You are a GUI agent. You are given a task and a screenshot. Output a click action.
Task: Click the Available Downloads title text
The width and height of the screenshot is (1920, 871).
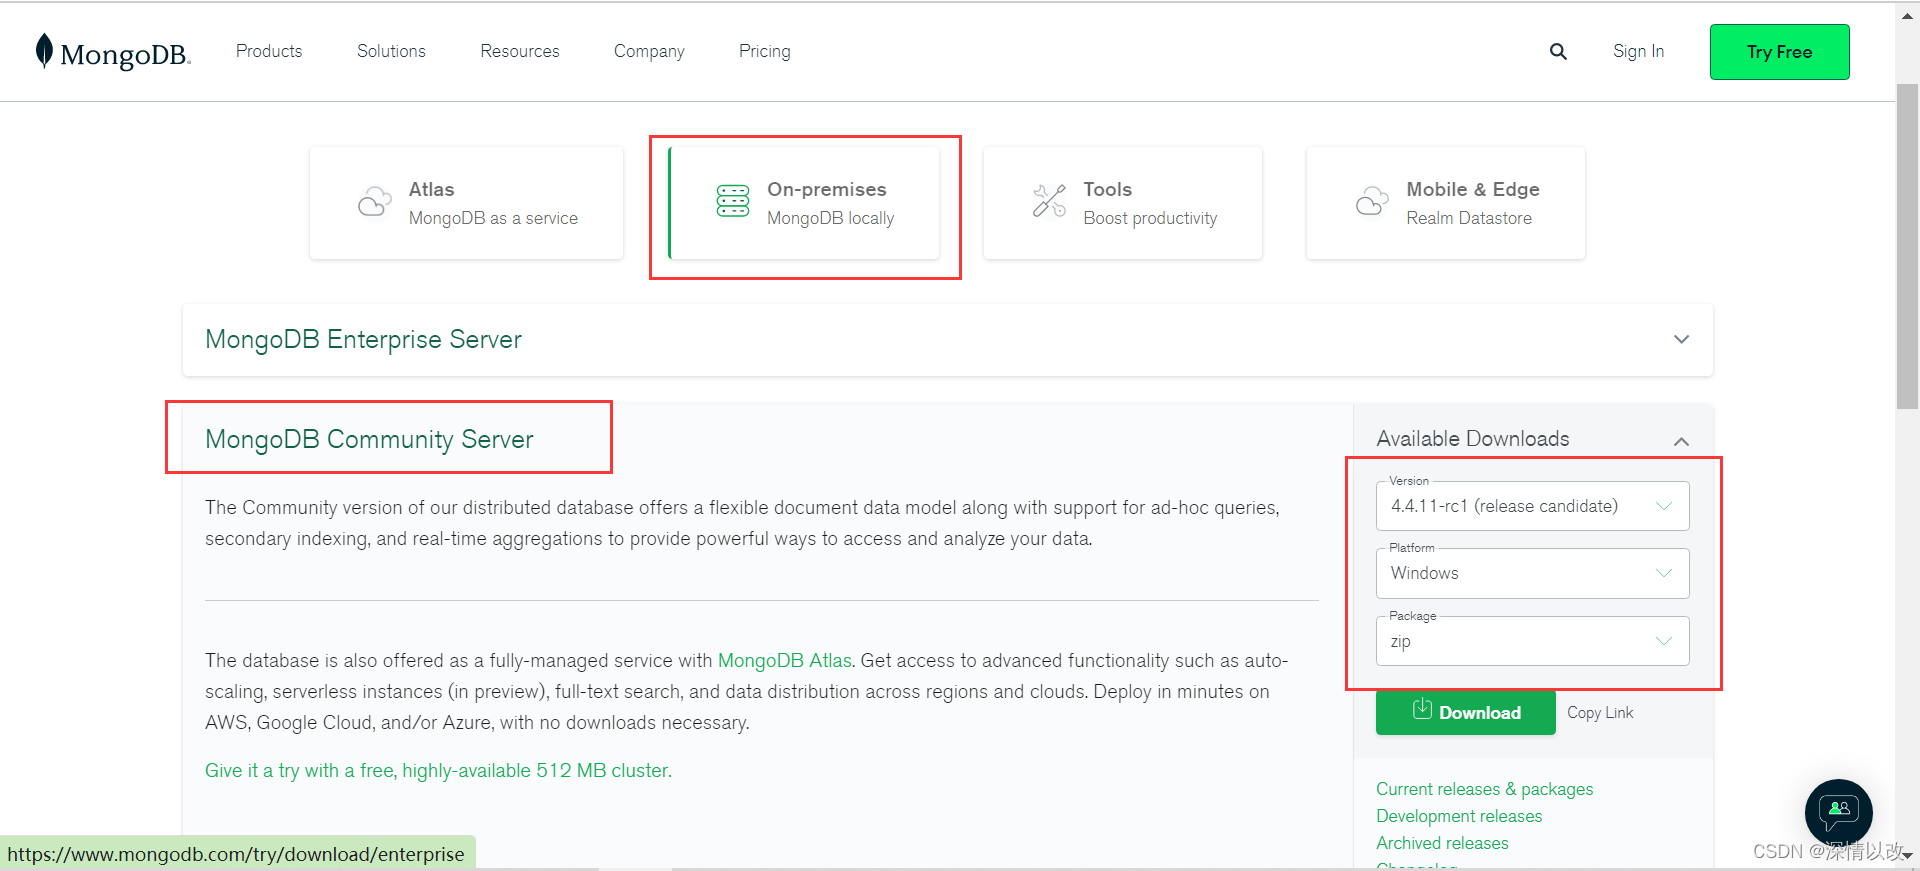(1473, 439)
